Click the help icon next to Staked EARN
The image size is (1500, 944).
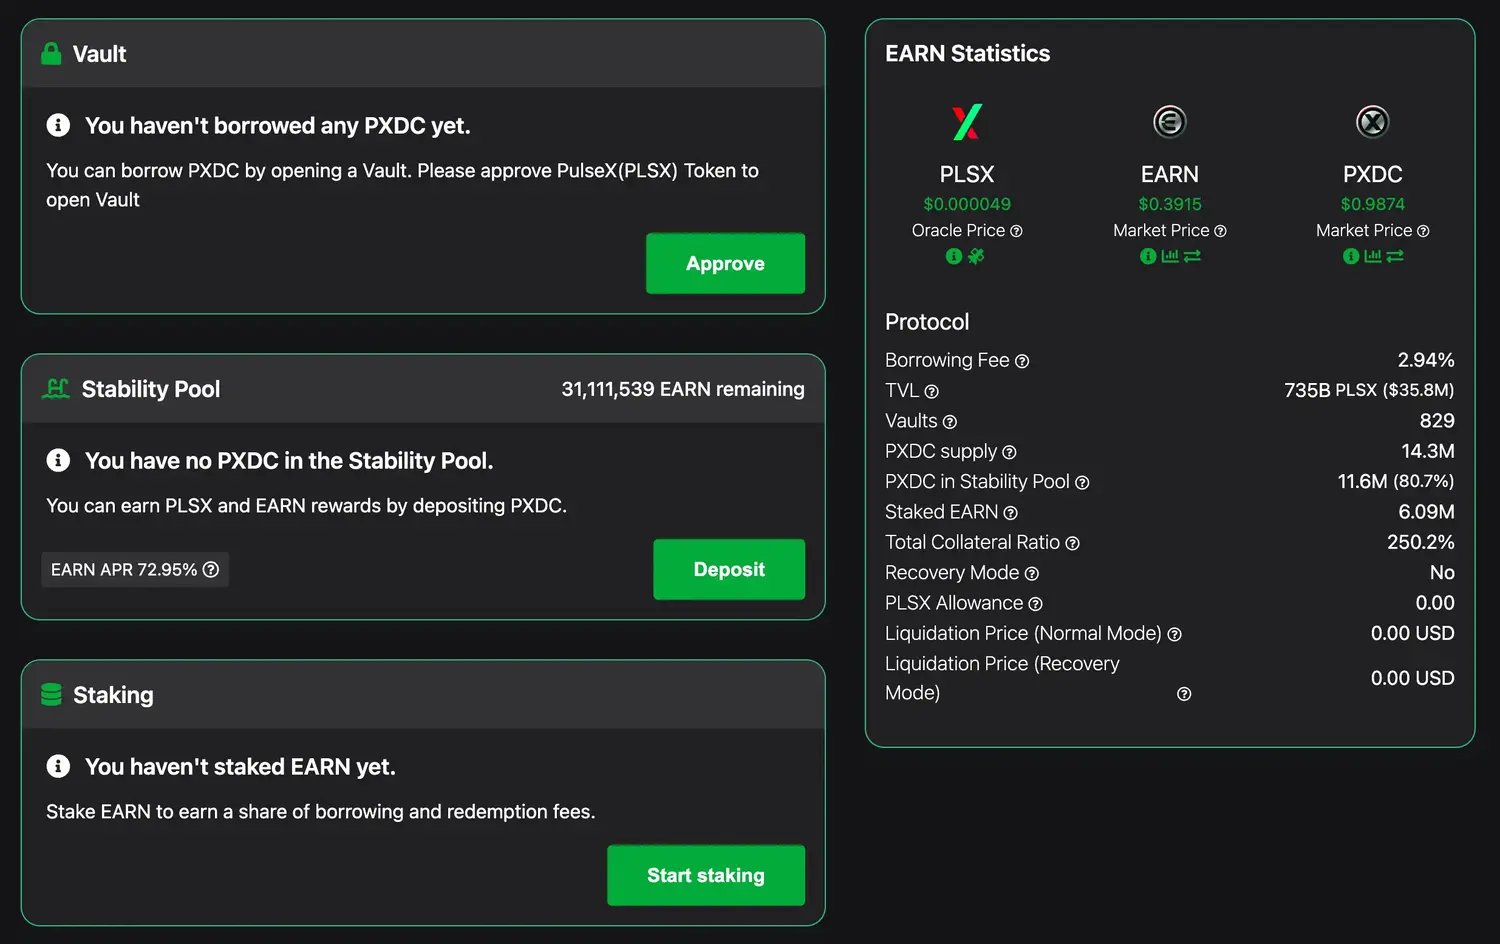tap(1010, 513)
